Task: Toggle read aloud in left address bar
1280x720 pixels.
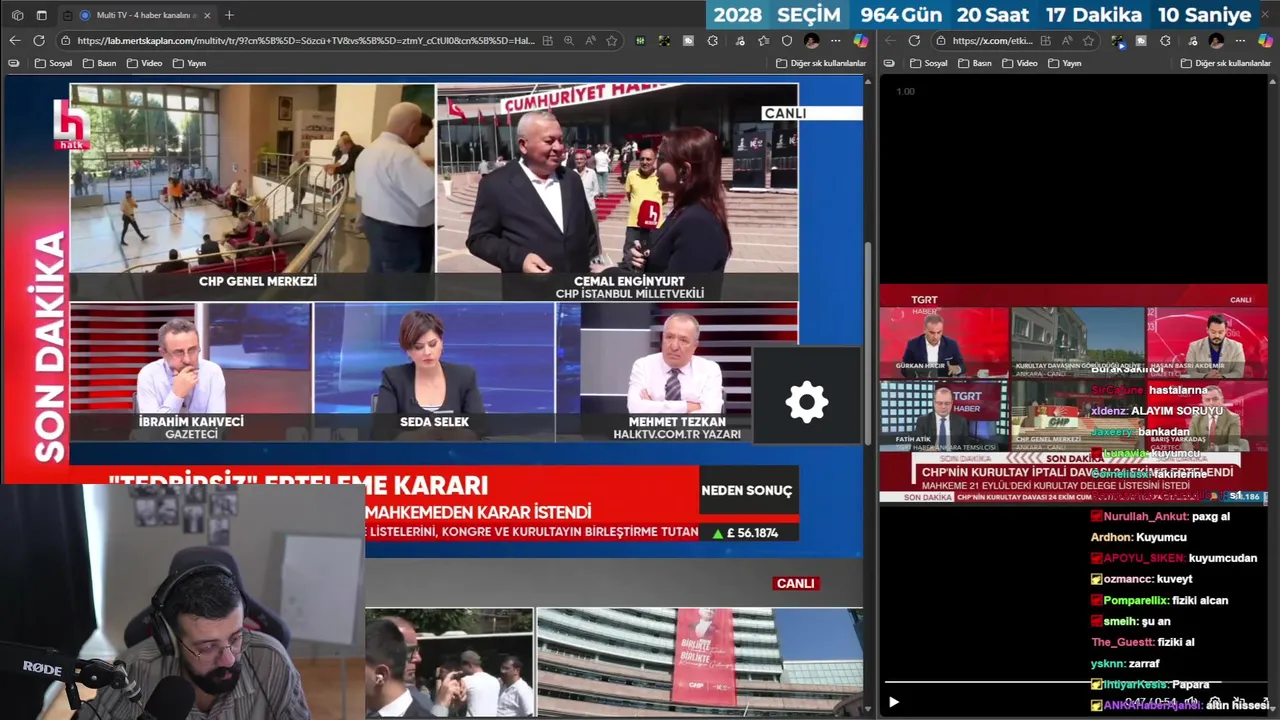Action: 590,41
